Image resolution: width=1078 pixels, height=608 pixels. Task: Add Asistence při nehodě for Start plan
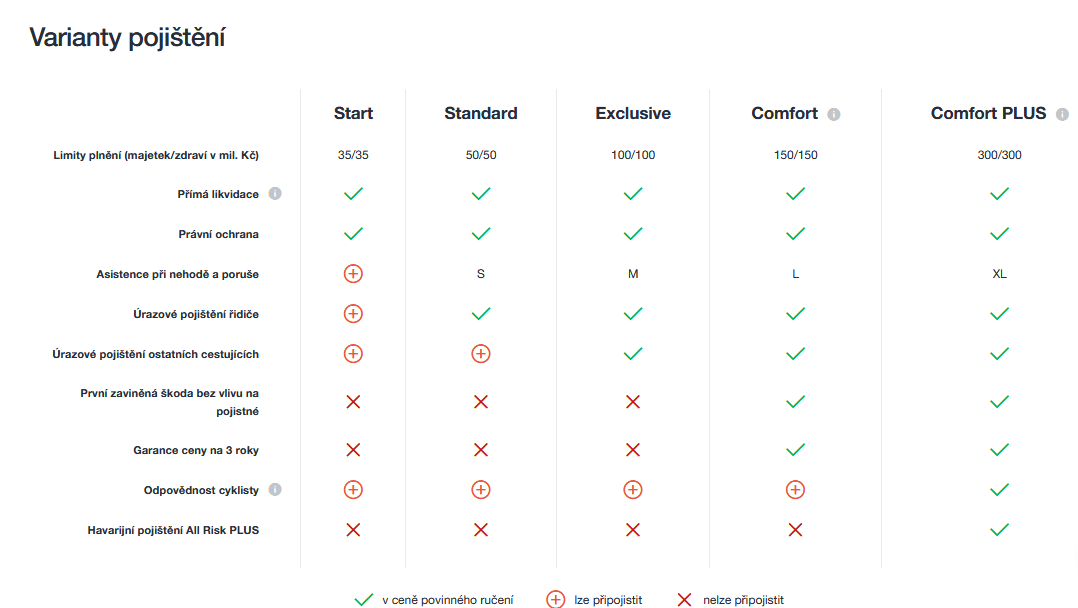353,274
